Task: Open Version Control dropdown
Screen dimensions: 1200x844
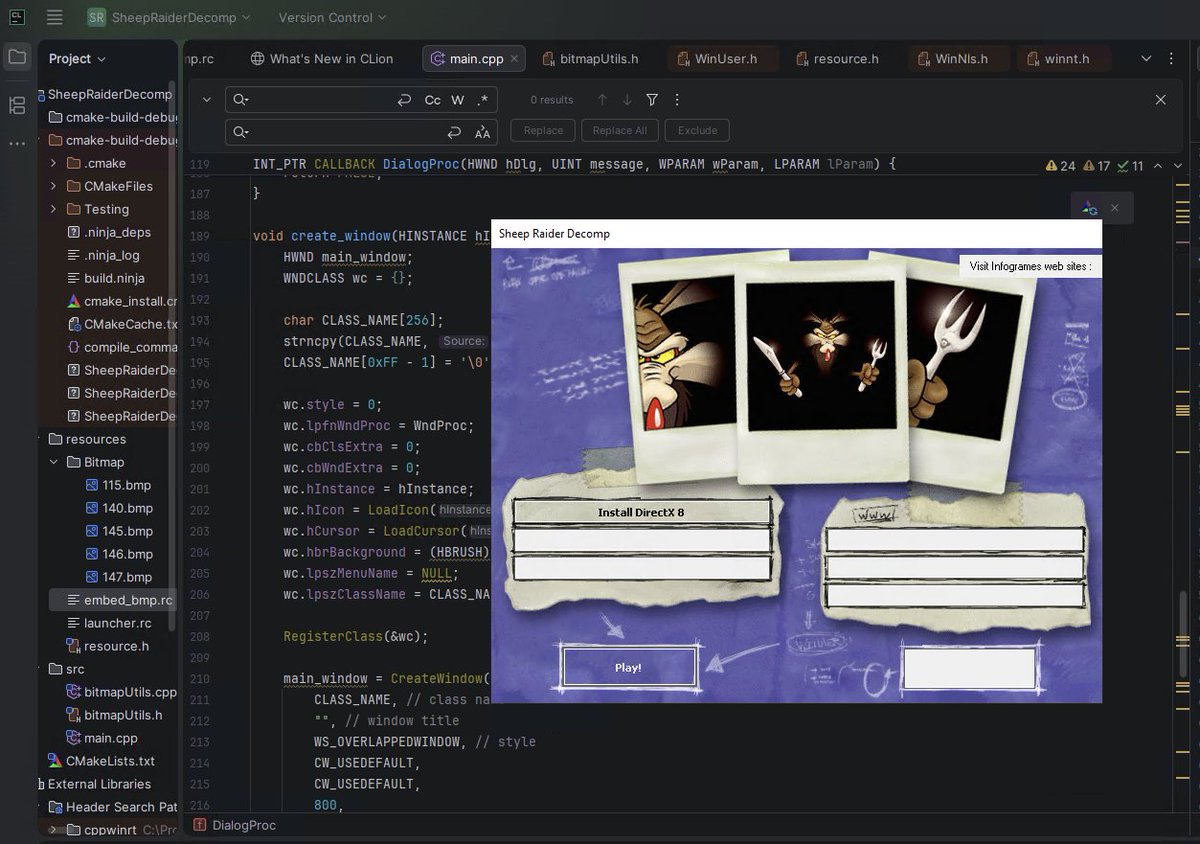Action: coord(330,17)
